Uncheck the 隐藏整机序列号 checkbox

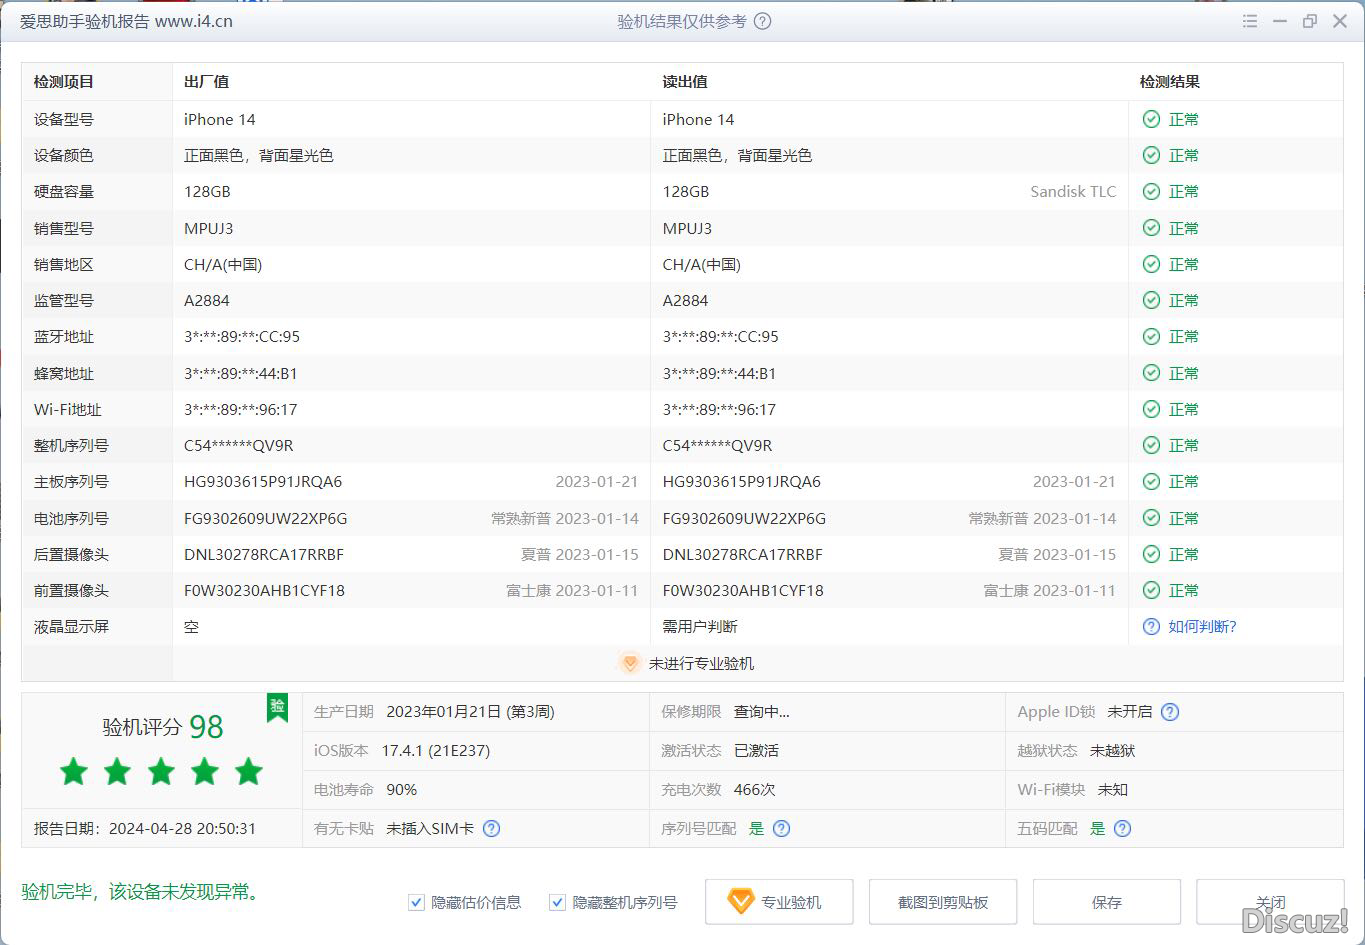(557, 902)
